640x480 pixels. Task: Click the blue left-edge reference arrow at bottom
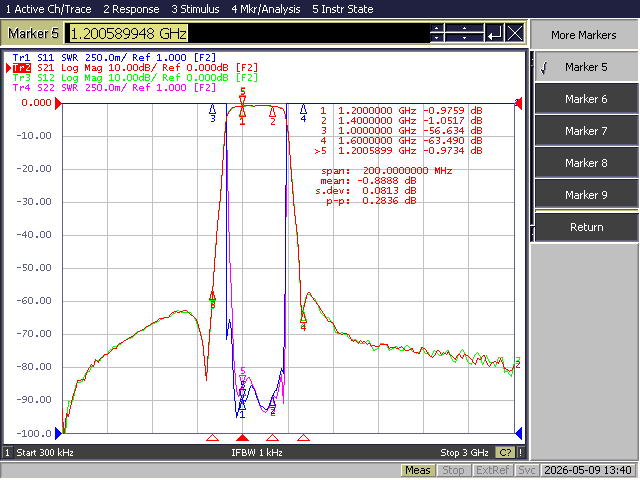[58, 433]
